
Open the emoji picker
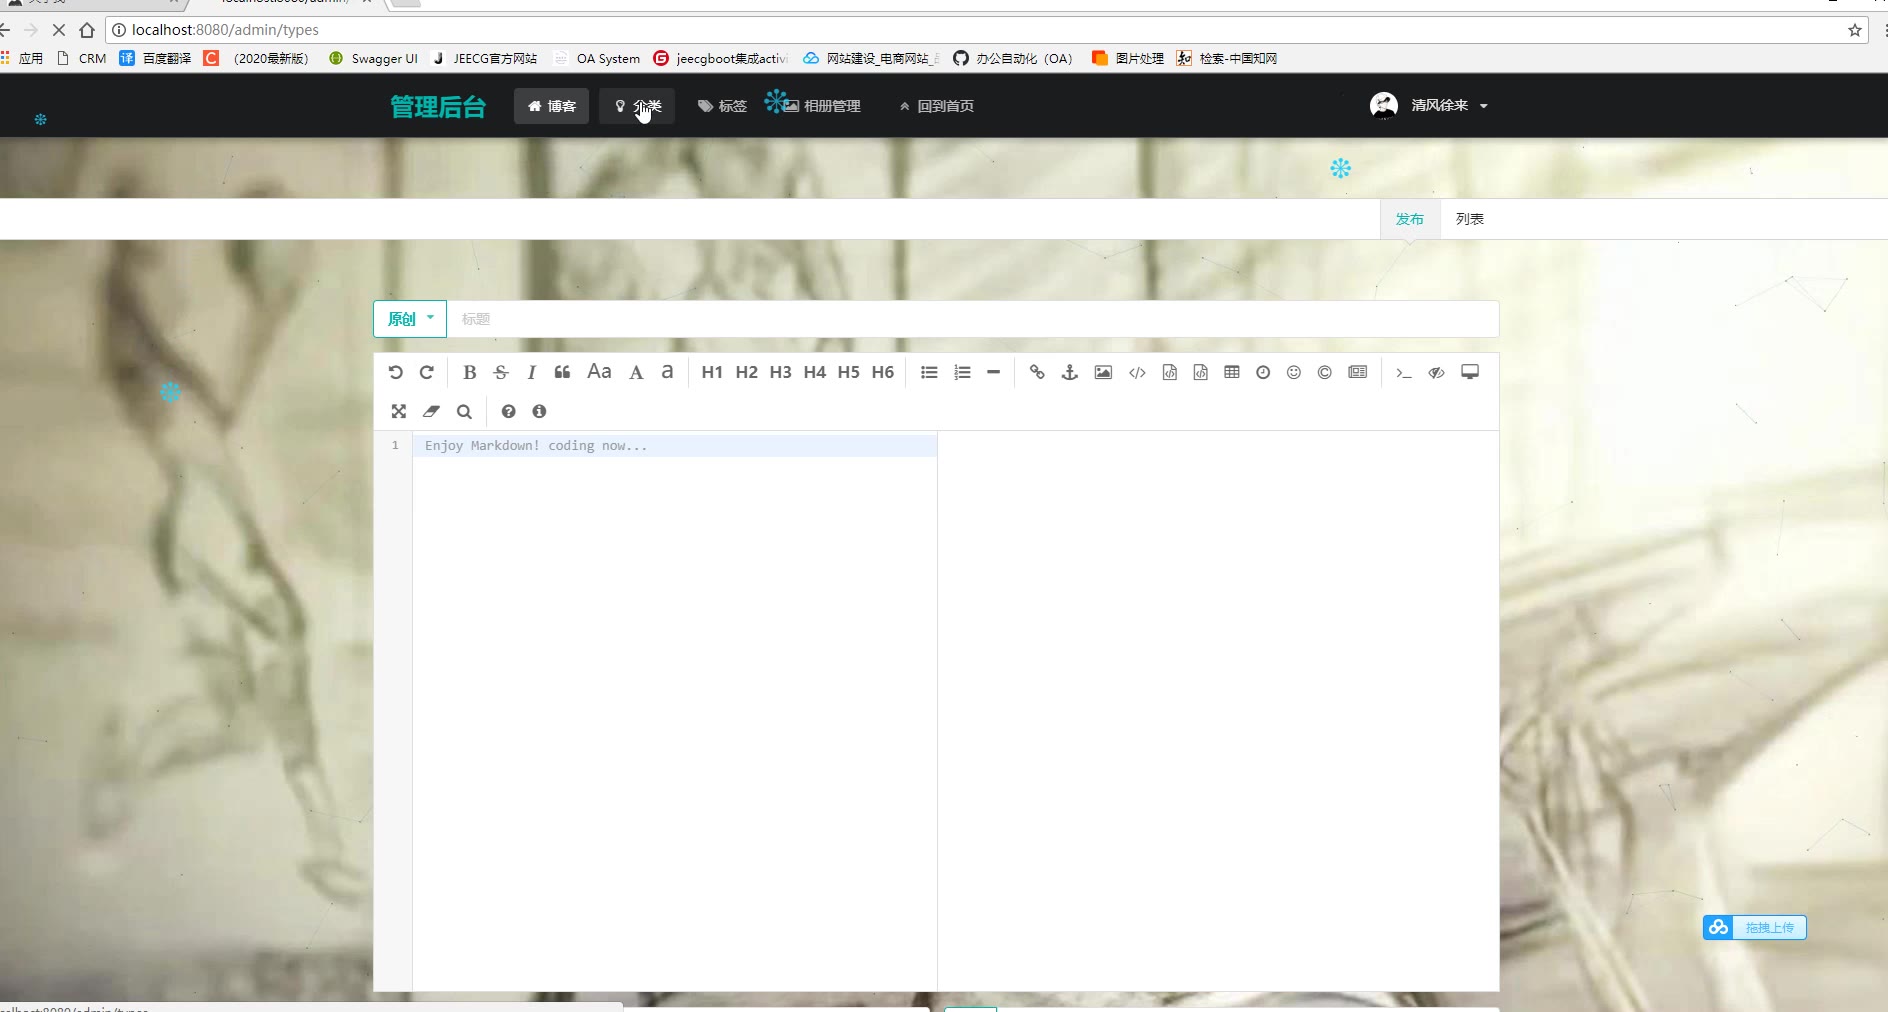(1294, 372)
